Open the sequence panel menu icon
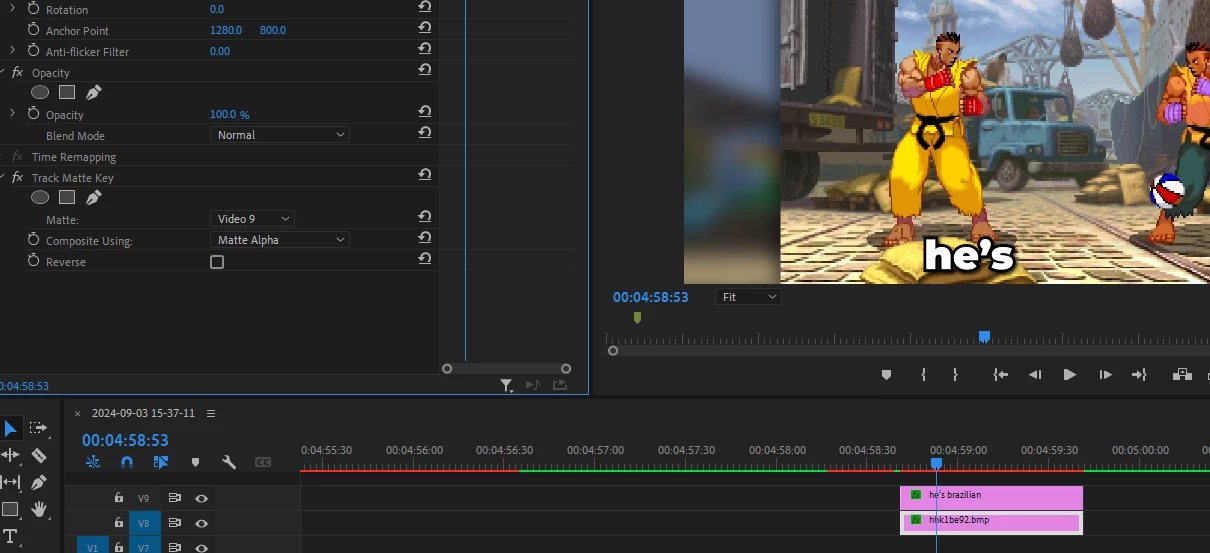 pos(211,413)
